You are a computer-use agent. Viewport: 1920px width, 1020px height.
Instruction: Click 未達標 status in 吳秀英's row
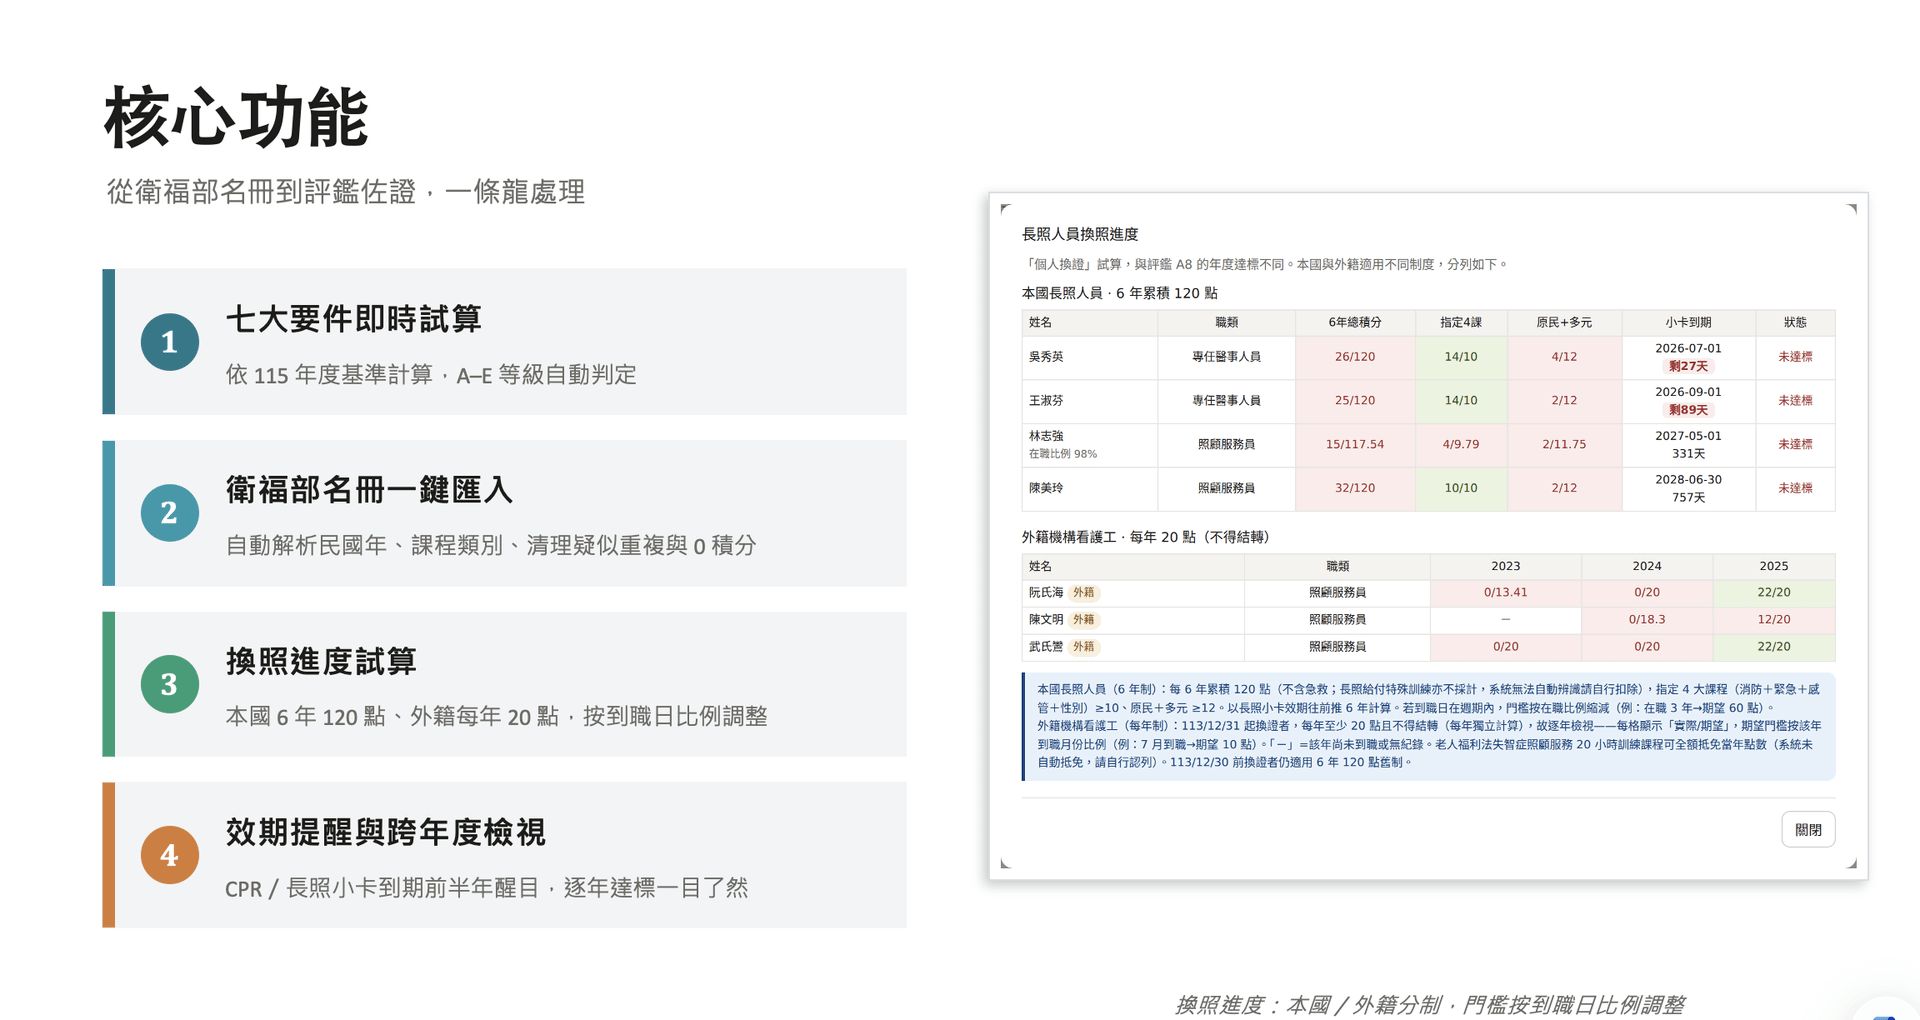coord(1795,357)
